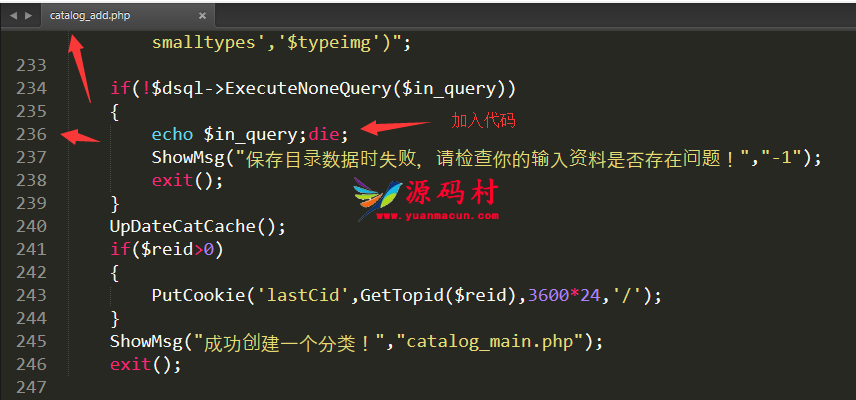Click the if($reid>0) condition
The width and height of the screenshot is (856, 400).
coord(167,249)
